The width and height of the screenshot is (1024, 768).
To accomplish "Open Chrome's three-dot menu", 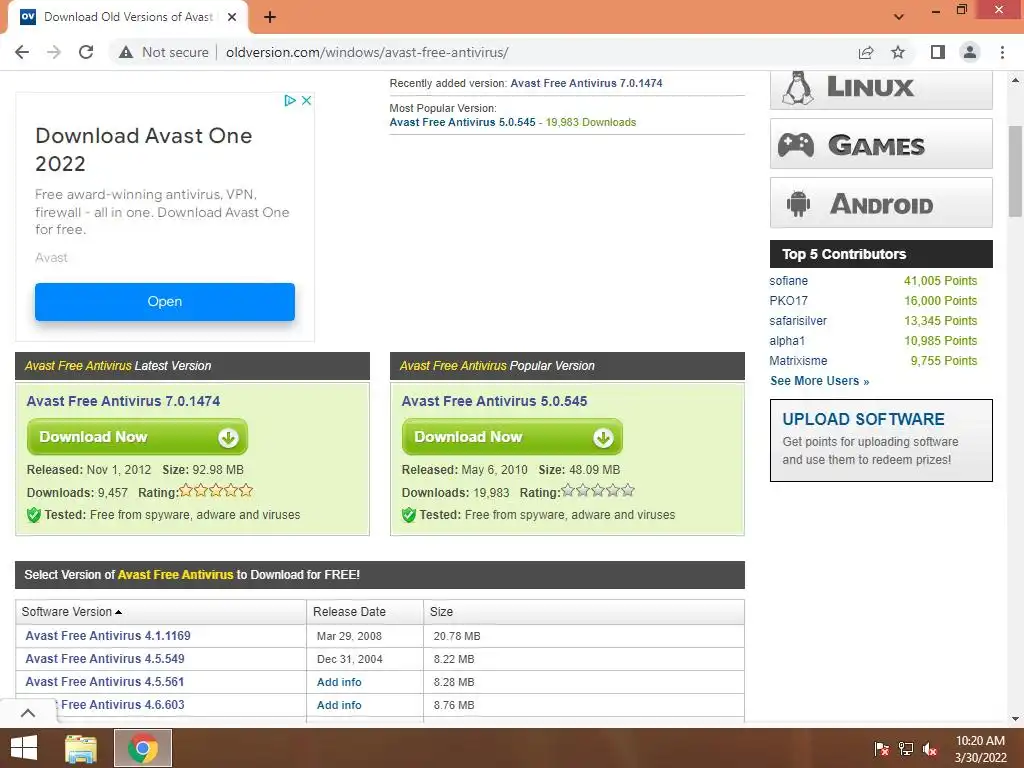I will click(x=1002, y=52).
